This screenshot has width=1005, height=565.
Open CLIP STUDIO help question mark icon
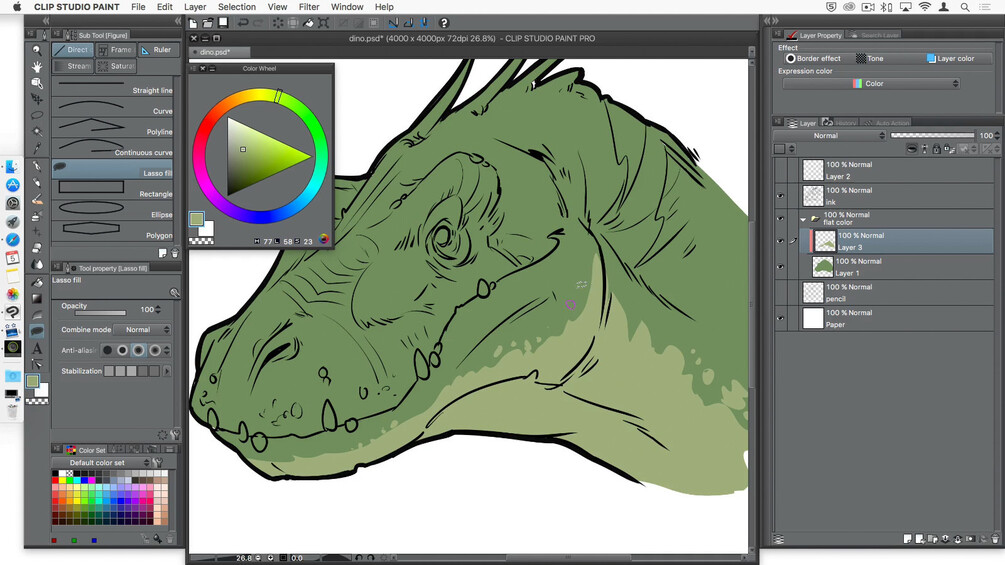click(x=444, y=23)
